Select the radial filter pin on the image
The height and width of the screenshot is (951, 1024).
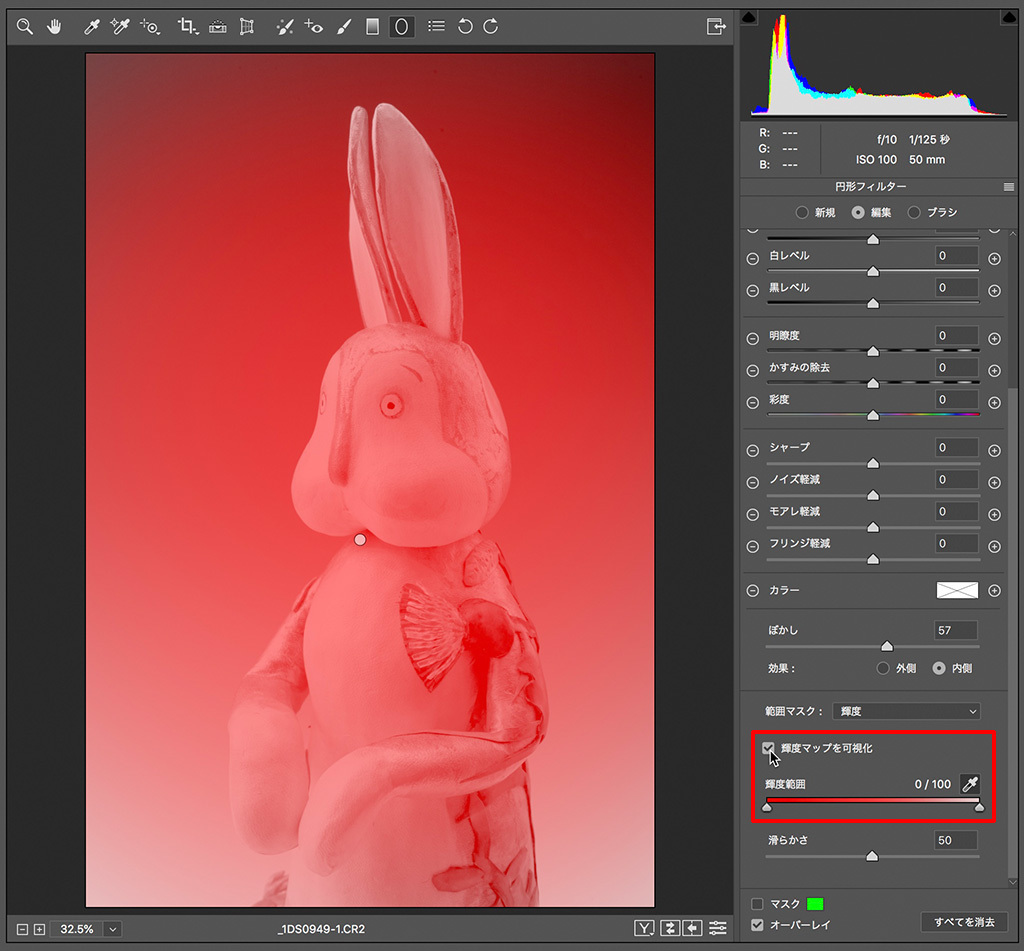(x=360, y=540)
